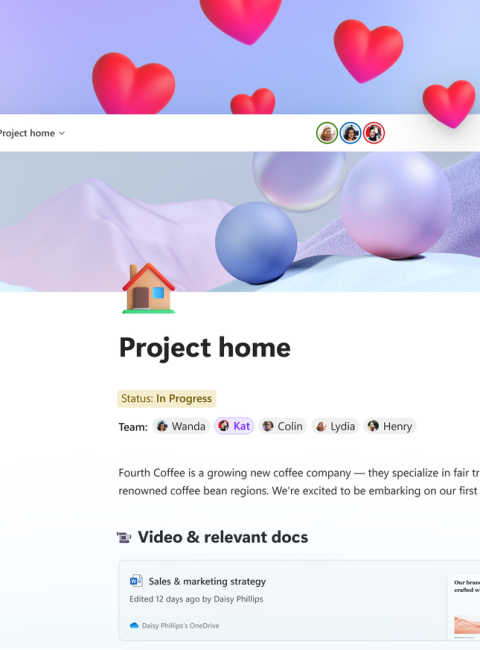480x650 pixels.
Task: Click the video camera icon beside heading
Action: point(124,537)
